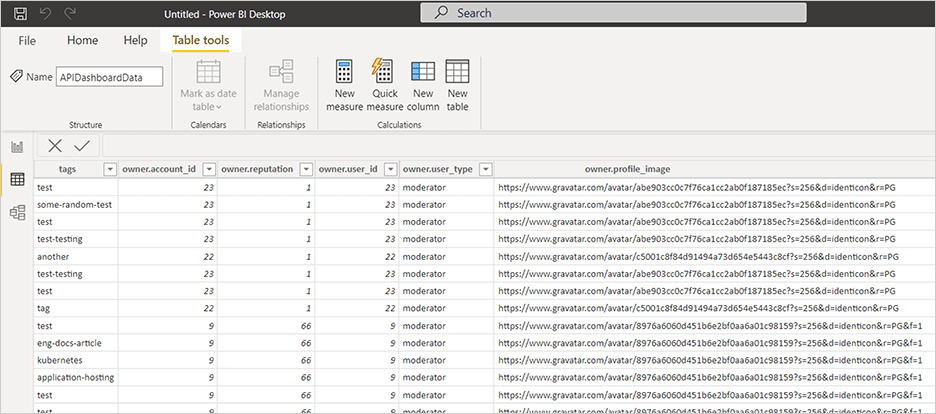Viewport: 936px width, 414px height.
Task: Switch to the Home tab
Action: click(x=82, y=41)
